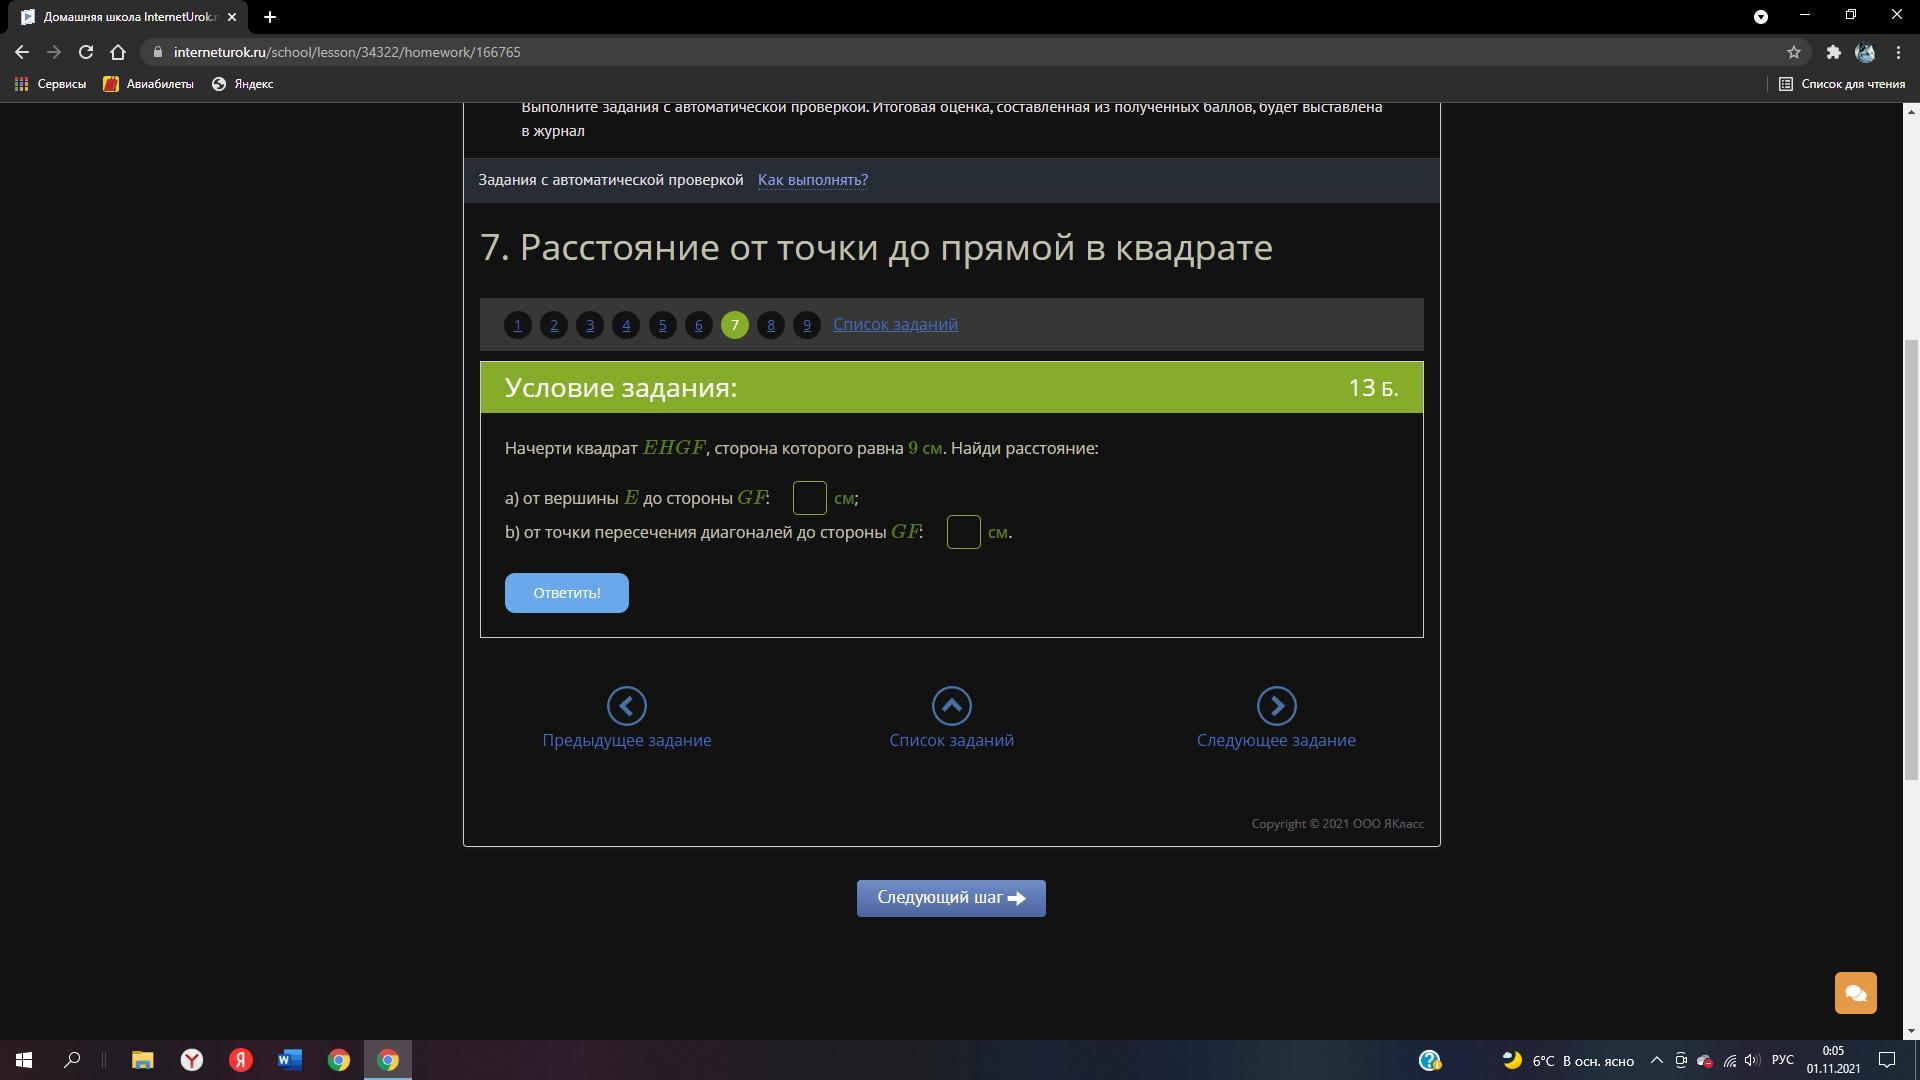Screen dimensions: 1920x1080
Task: Click answer field for vertex E distance
Action: 809,498
